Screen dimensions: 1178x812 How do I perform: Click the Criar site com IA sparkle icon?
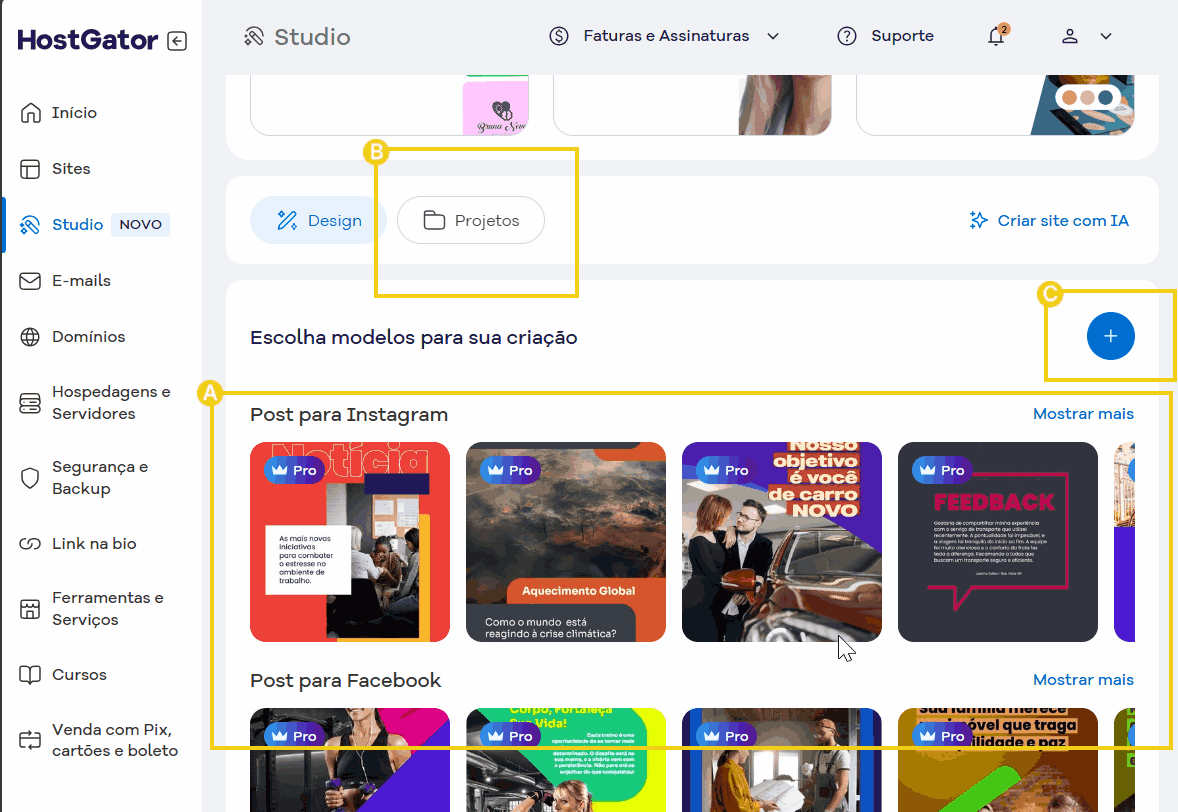978,220
